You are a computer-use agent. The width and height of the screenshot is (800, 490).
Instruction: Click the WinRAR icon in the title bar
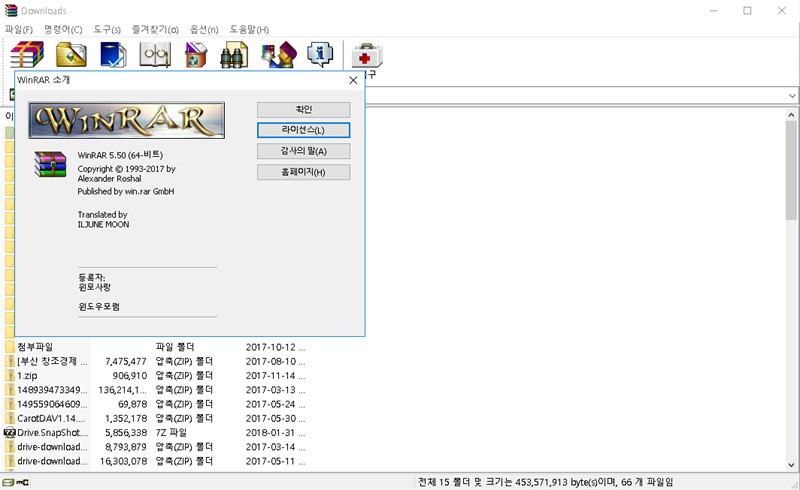click(x=11, y=11)
